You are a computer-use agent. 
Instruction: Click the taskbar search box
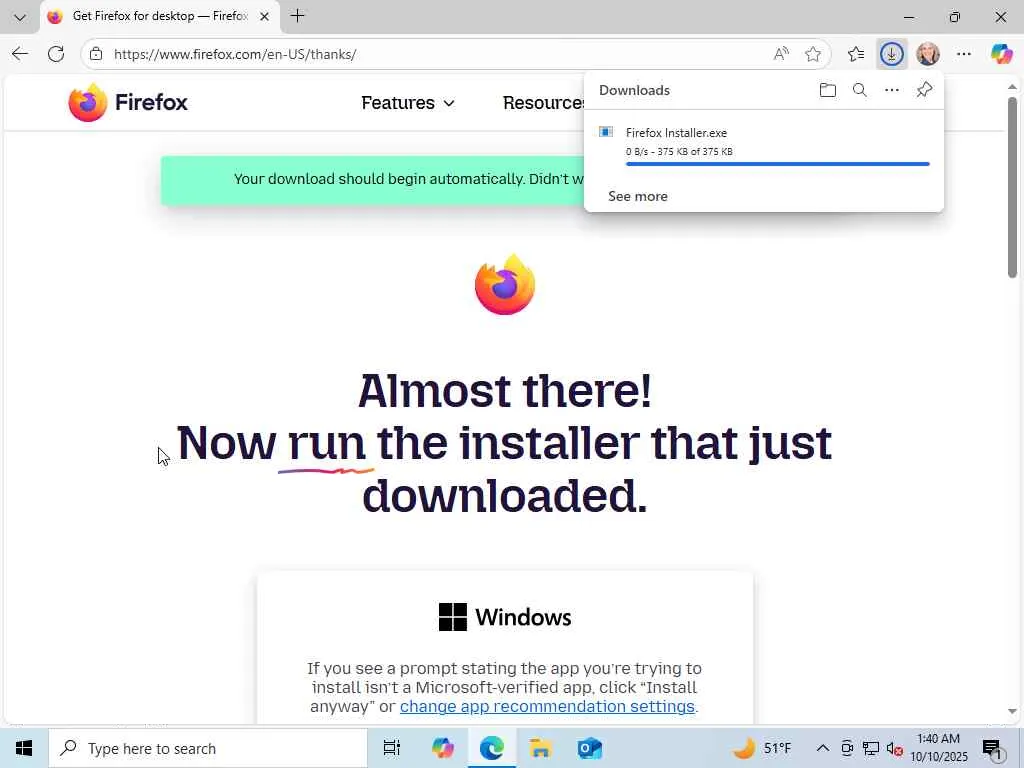coord(208,748)
